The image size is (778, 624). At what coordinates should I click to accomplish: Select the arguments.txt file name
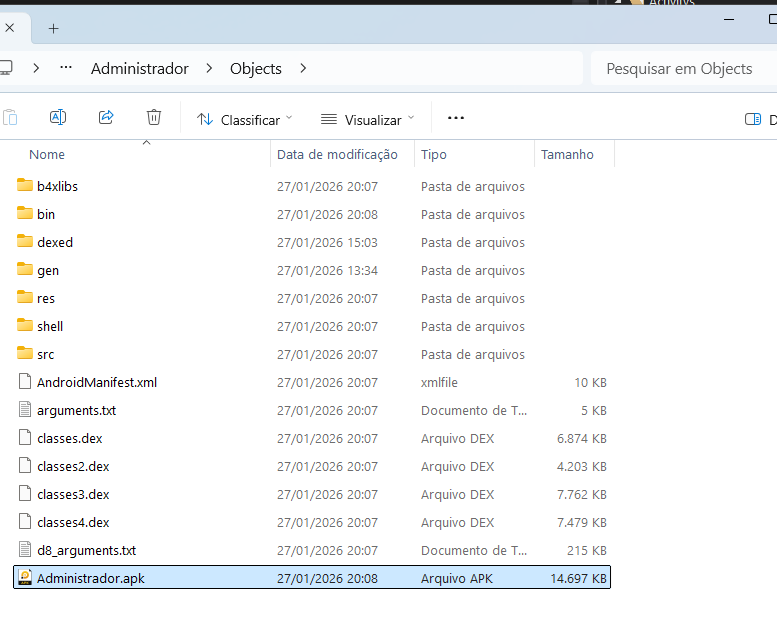coord(76,411)
